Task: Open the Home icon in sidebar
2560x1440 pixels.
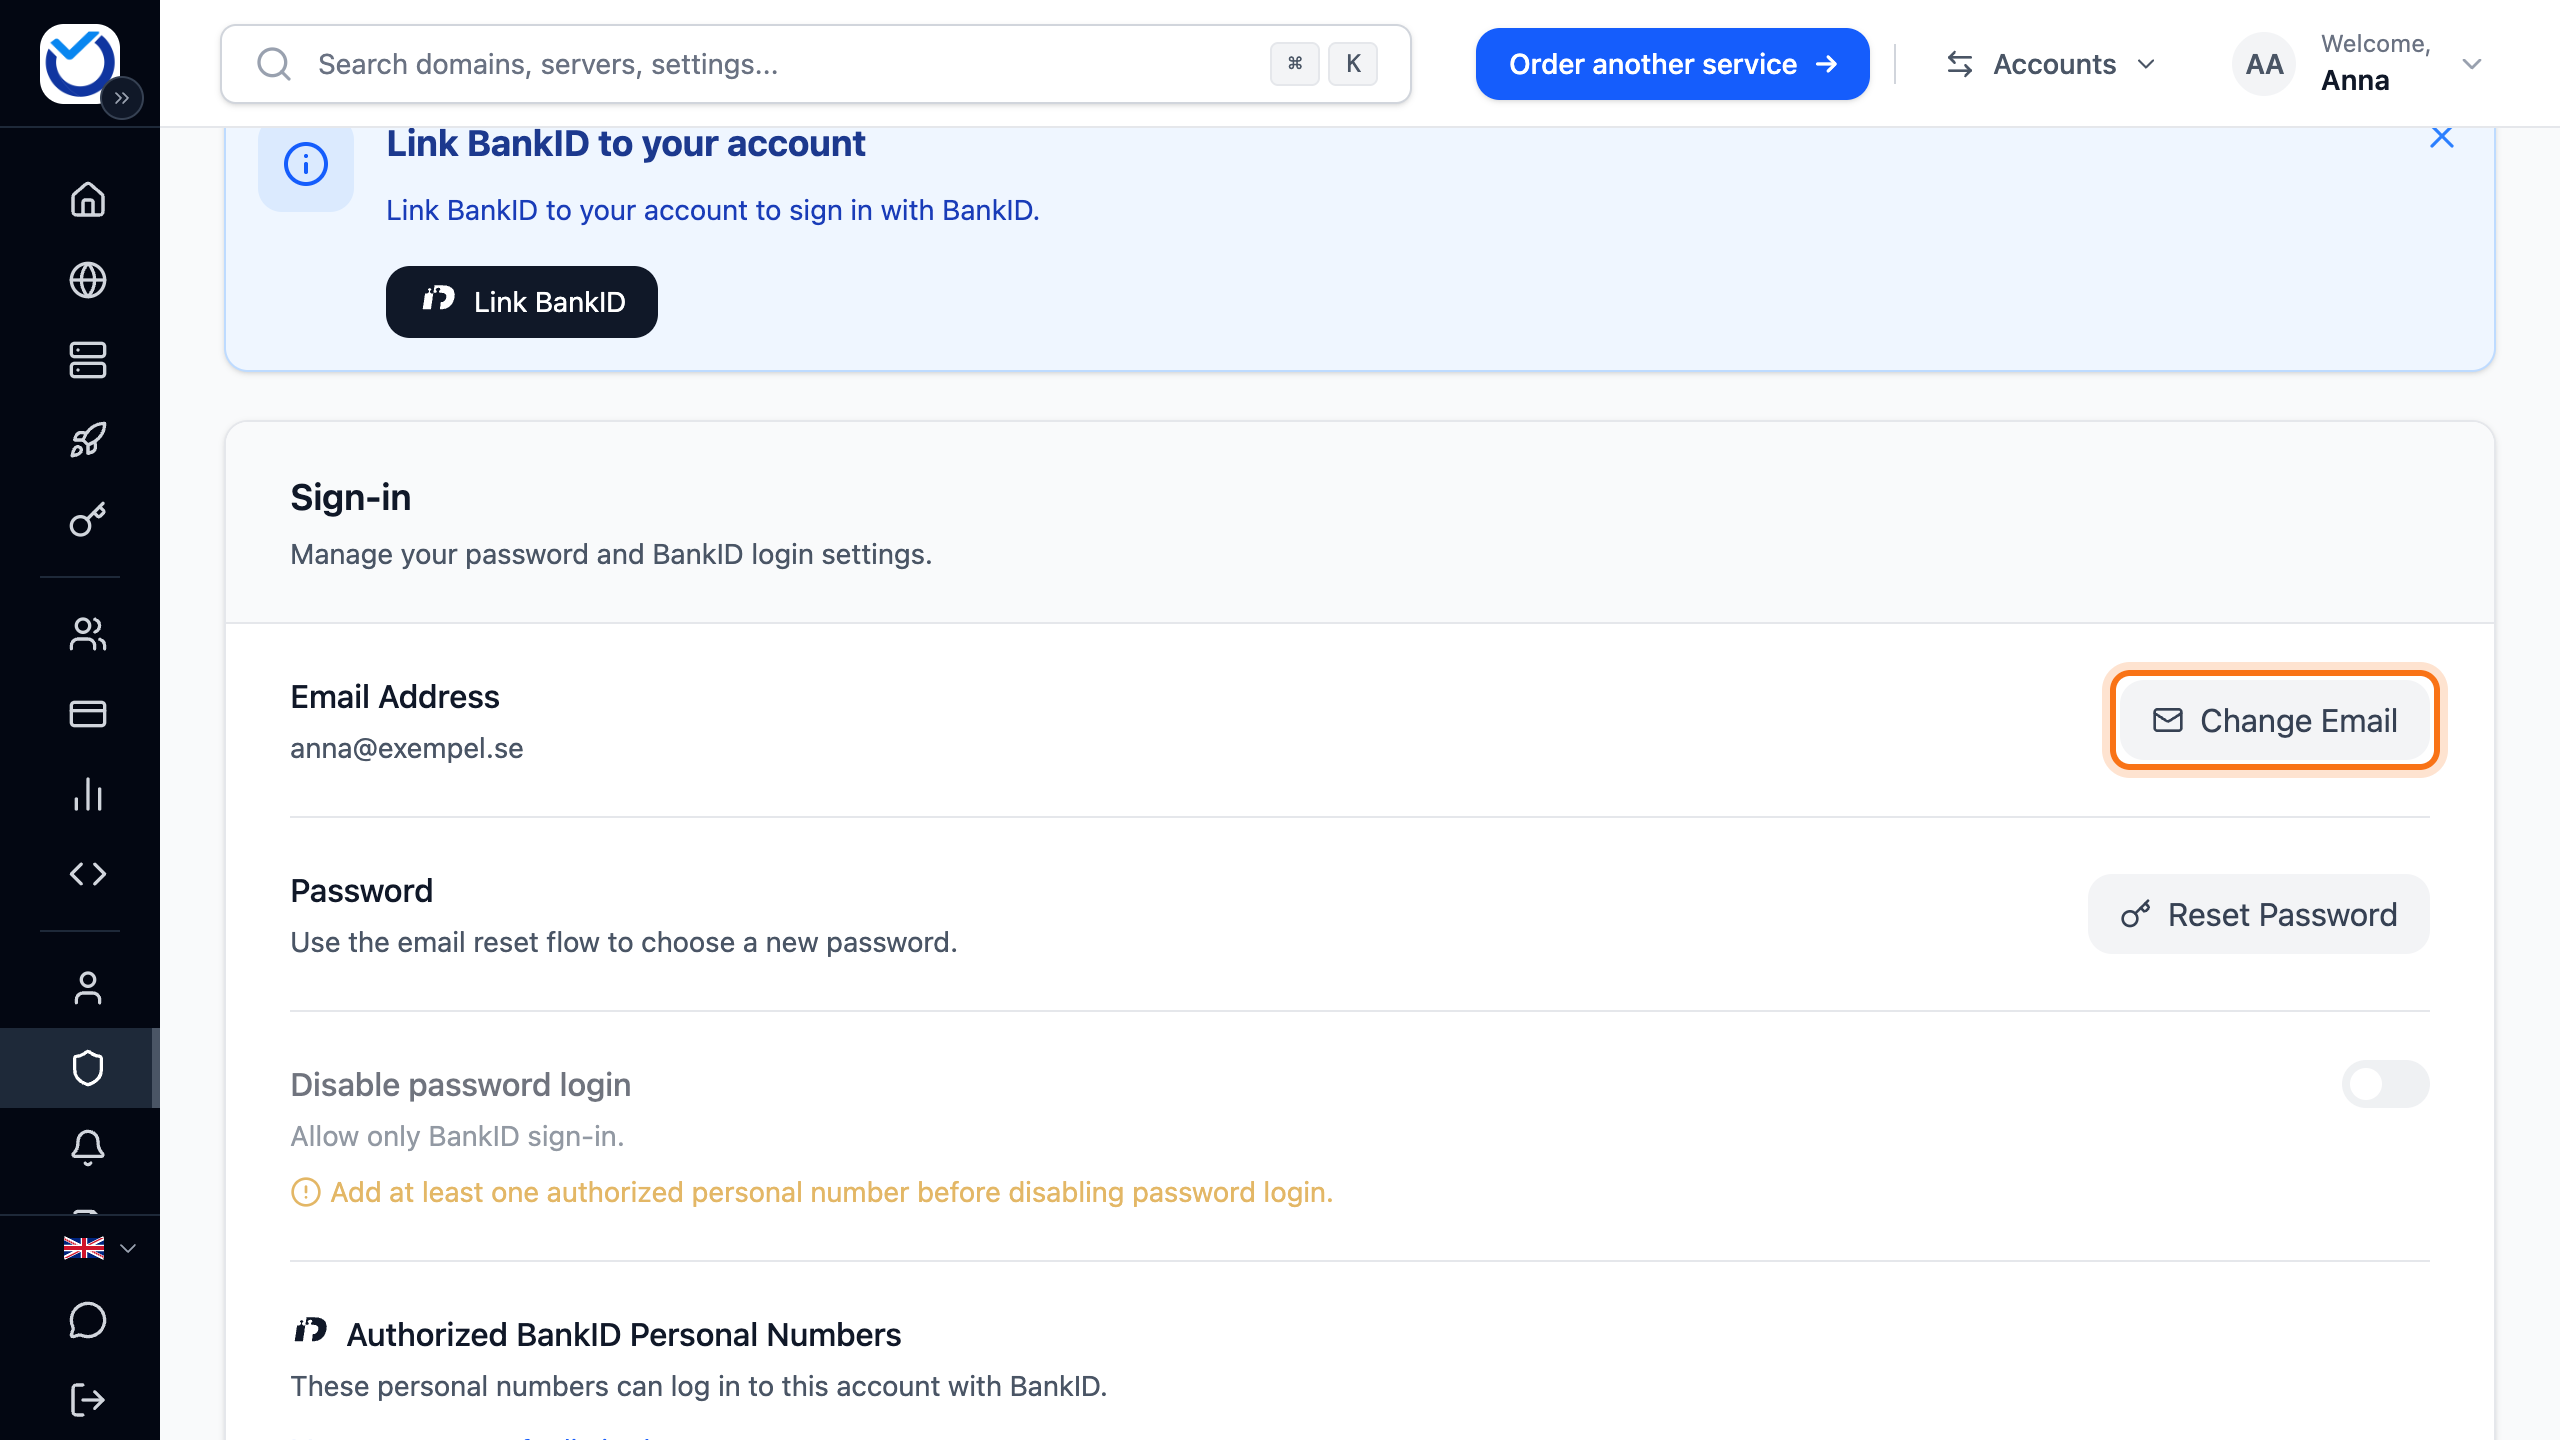Action: pyautogui.click(x=88, y=199)
